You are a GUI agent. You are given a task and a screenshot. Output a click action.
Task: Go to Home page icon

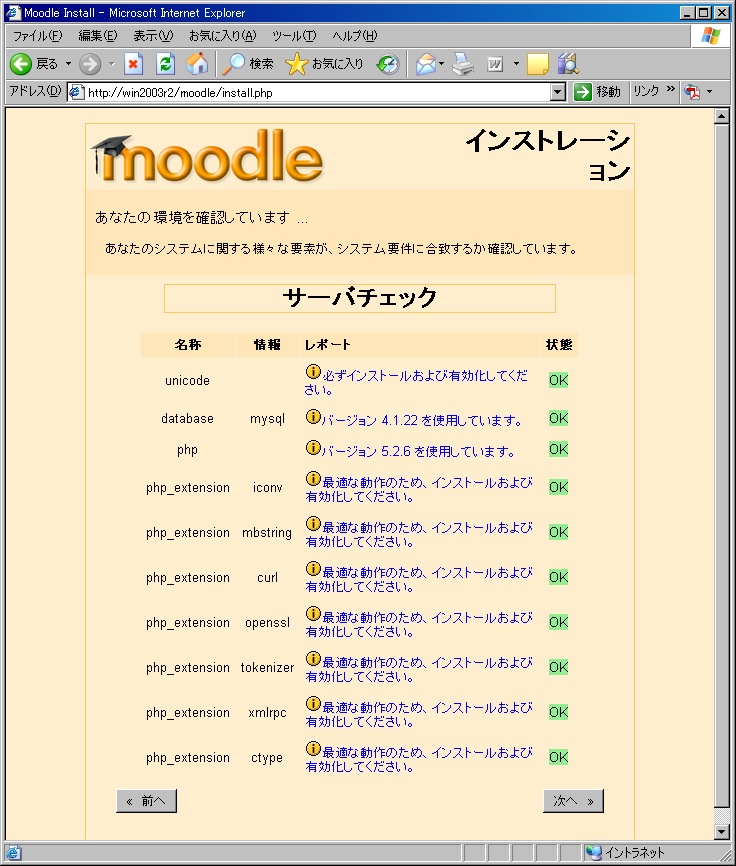click(197, 64)
